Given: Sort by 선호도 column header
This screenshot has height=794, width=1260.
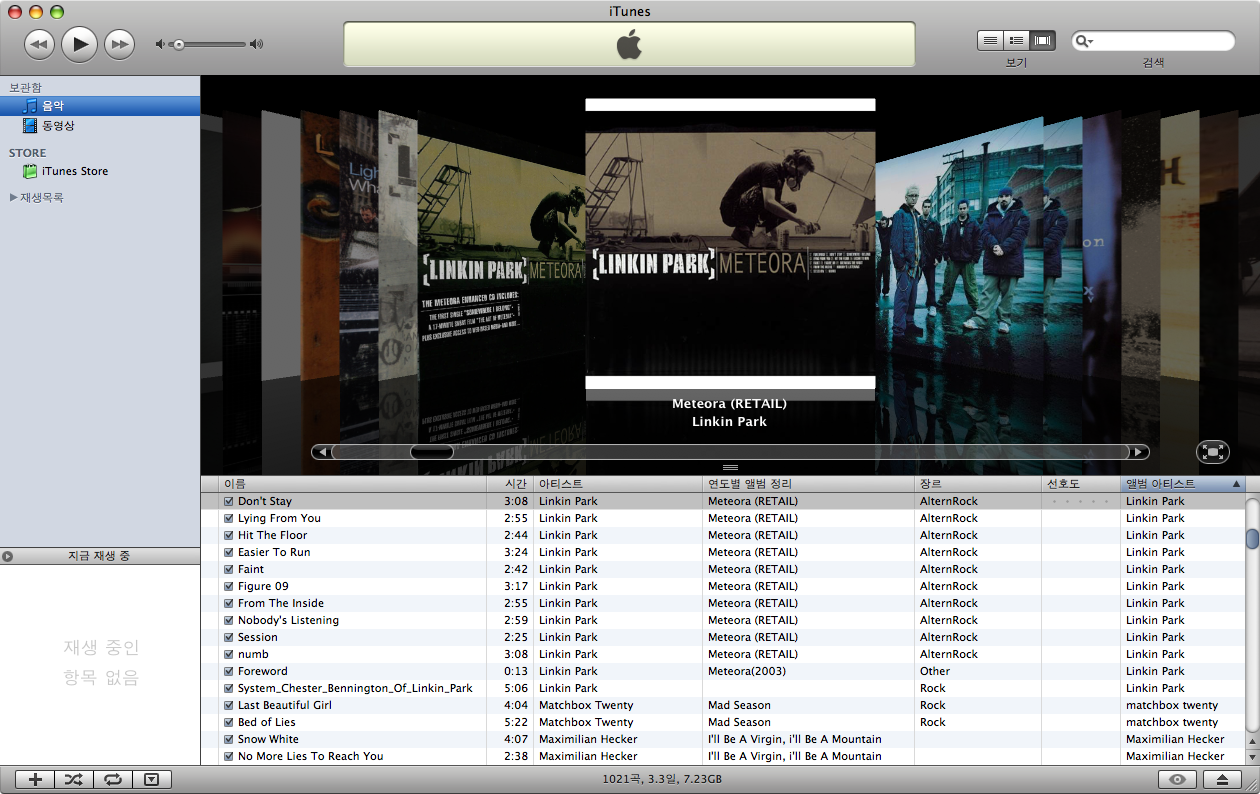Looking at the screenshot, I should (1081, 484).
